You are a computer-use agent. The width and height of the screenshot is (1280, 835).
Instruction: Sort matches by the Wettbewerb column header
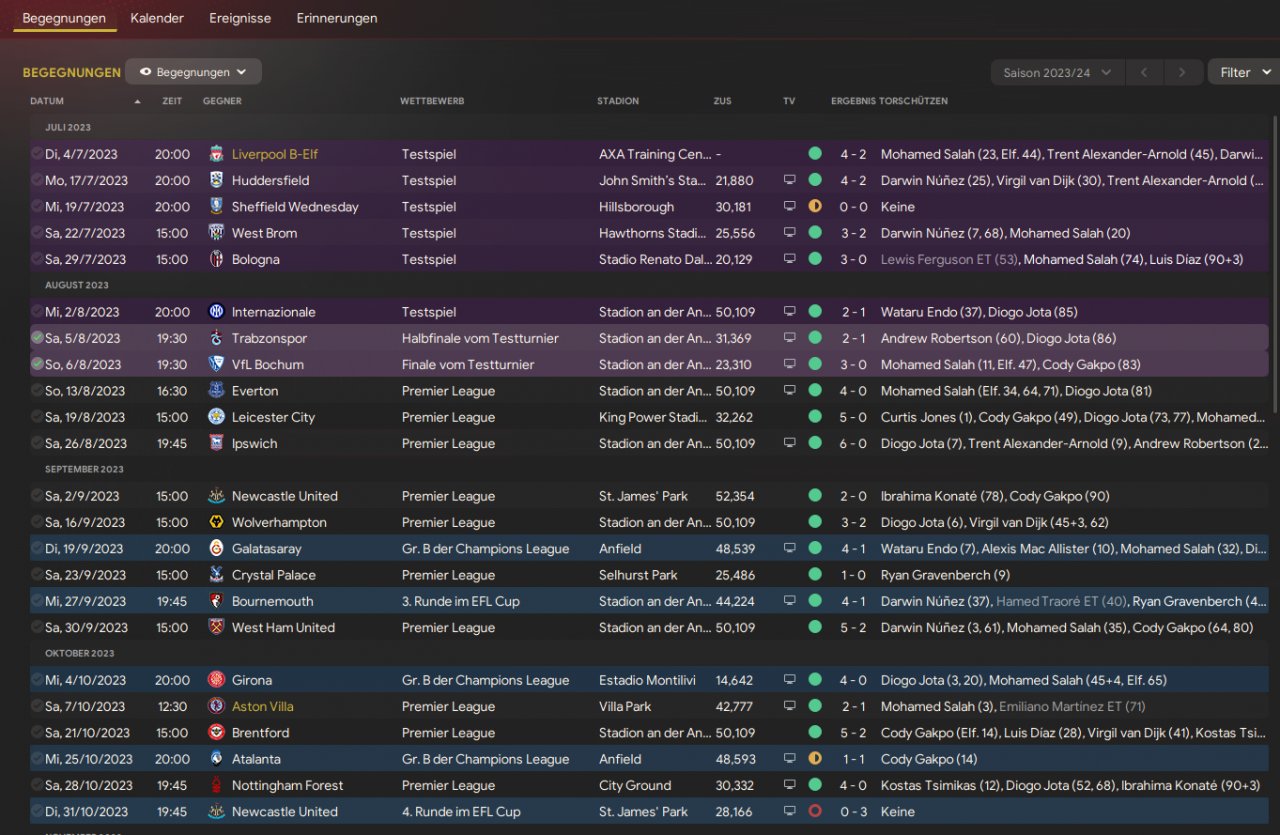432,101
